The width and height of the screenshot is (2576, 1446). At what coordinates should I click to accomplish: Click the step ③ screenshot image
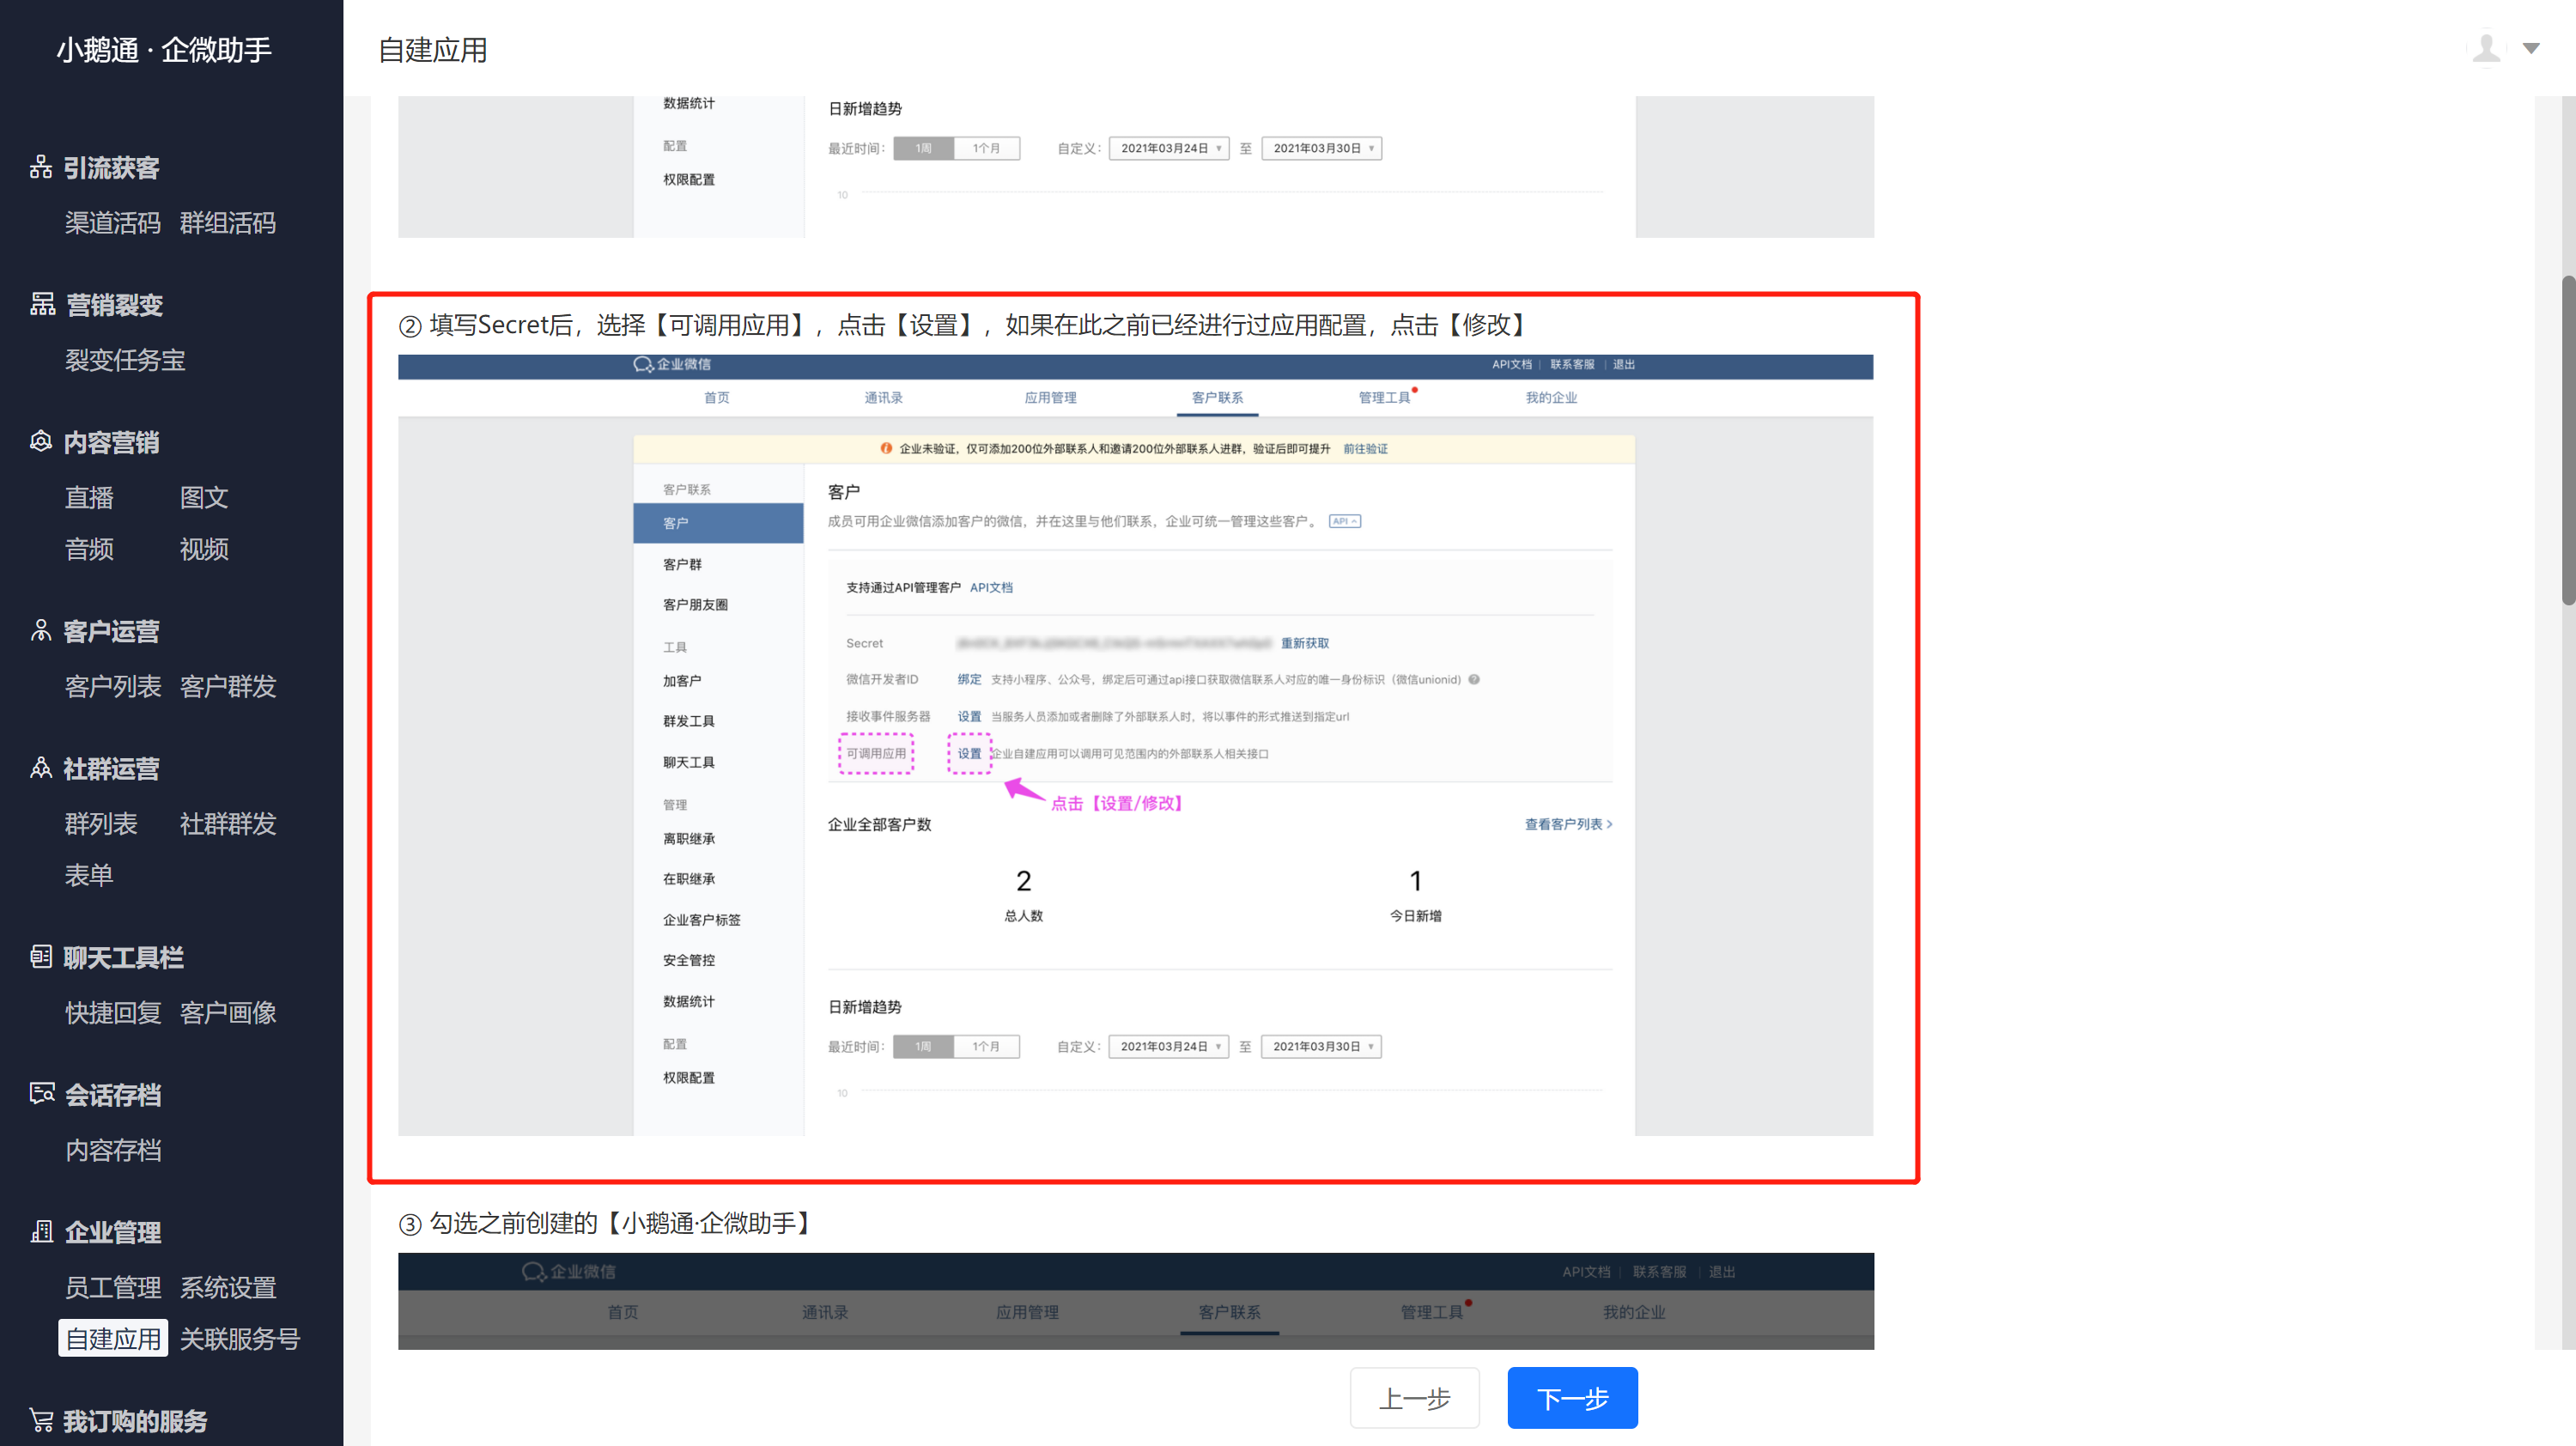click(x=1135, y=1300)
